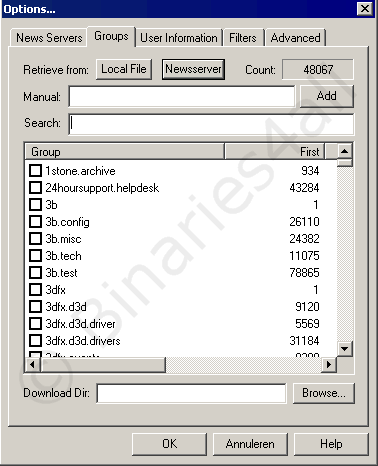The height and width of the screenshot is (466, 378).
Task: Close the Options dialog
Action: tap(365, 8)
